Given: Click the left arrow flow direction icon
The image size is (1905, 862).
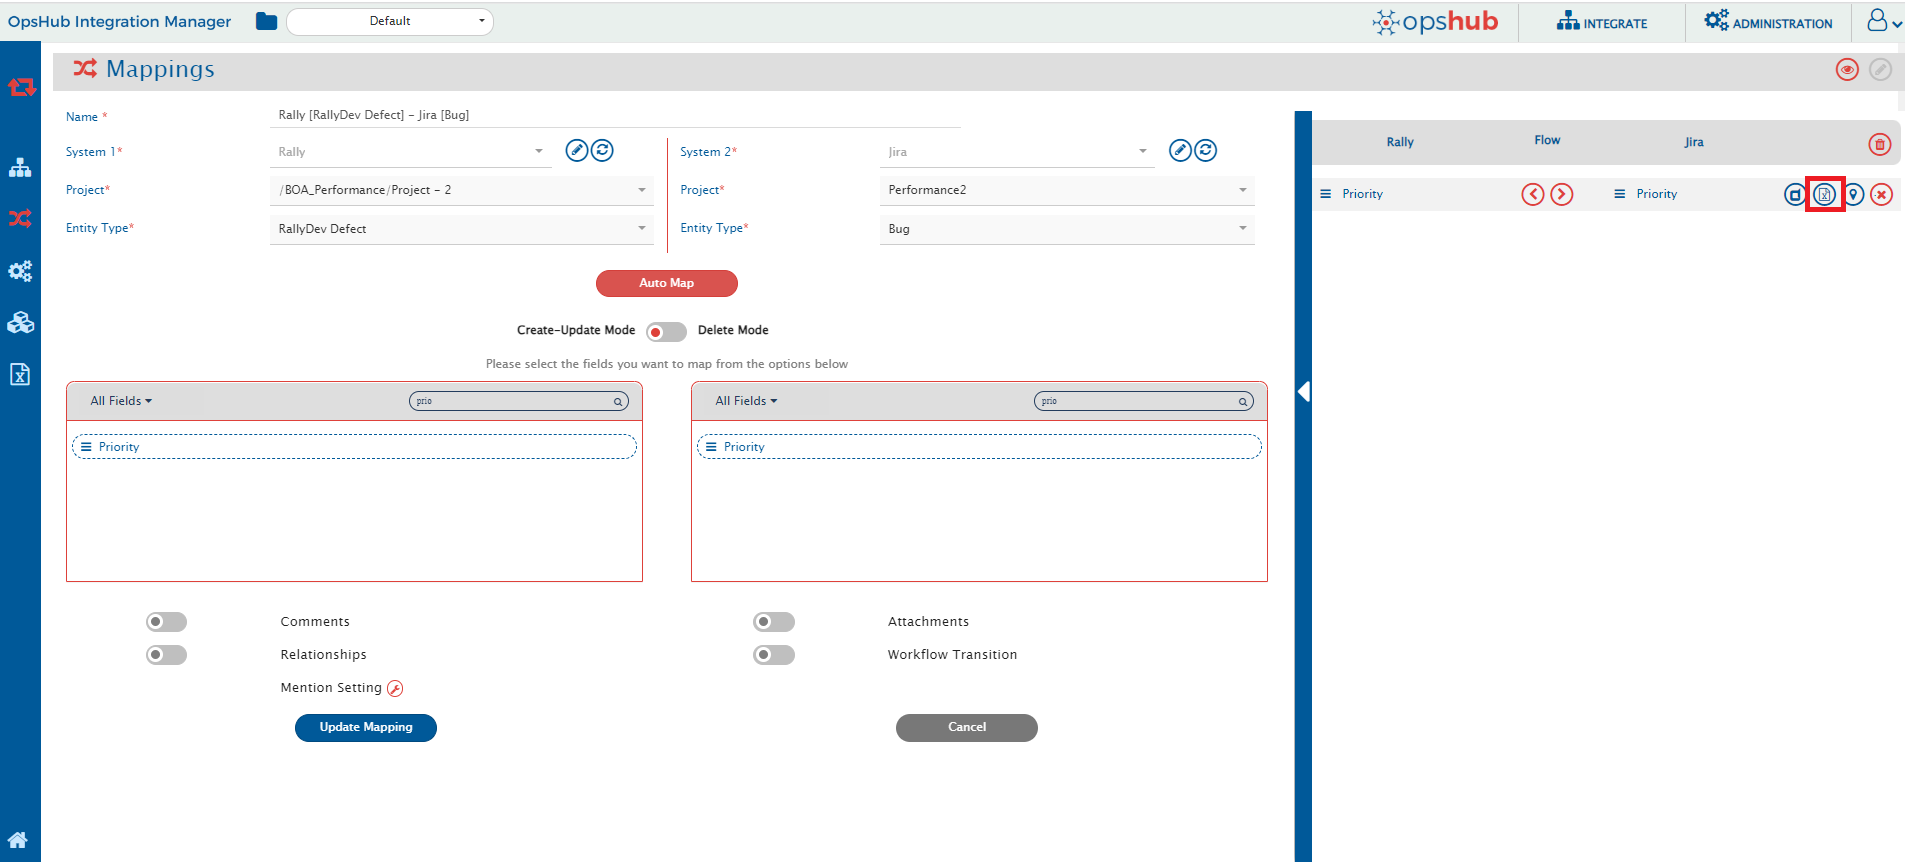Looking at the screenshot, I should 1532,195.
